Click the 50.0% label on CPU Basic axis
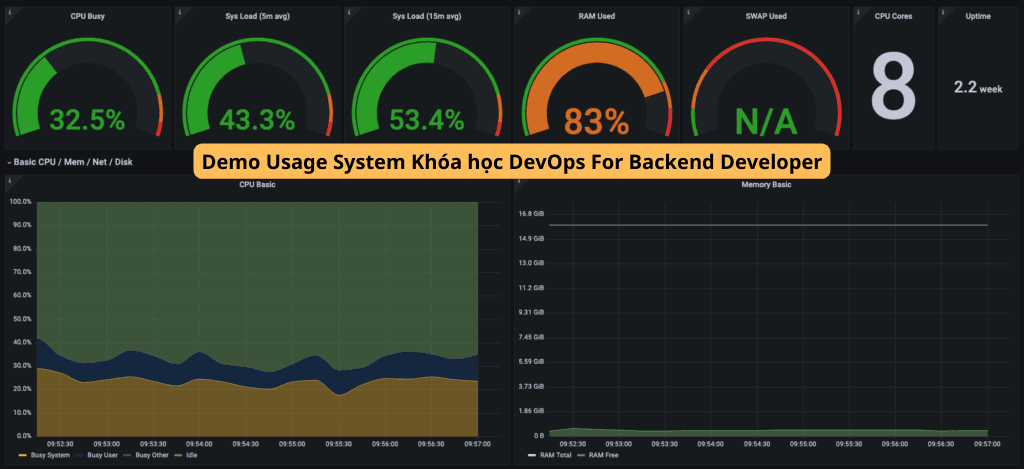Screen dimensions: 1024x469 [x=21, y=319]
